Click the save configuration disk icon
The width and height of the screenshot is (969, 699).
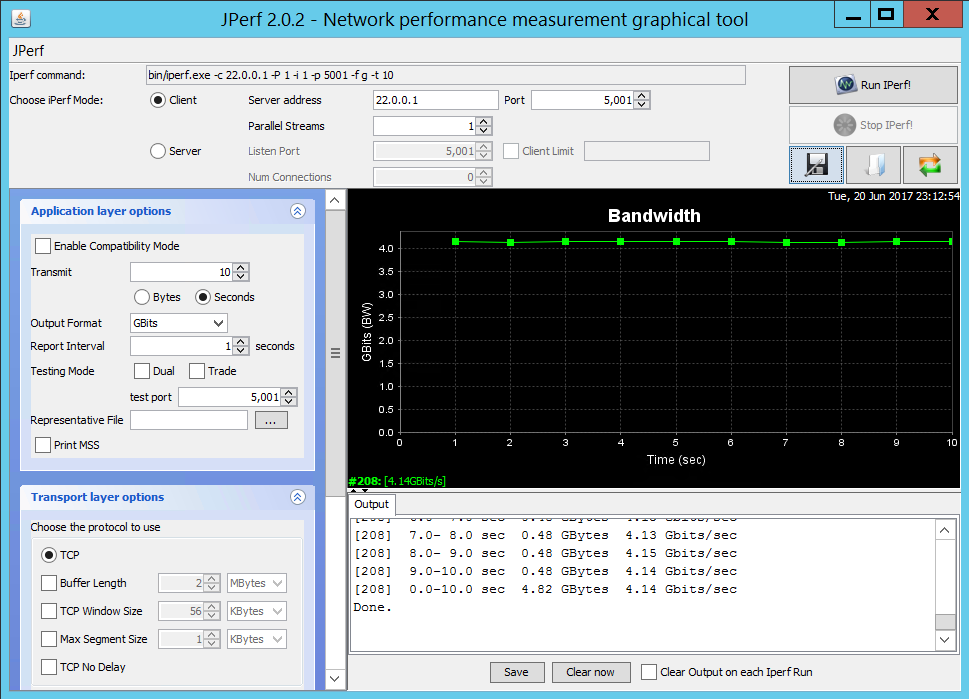[816, 165]
